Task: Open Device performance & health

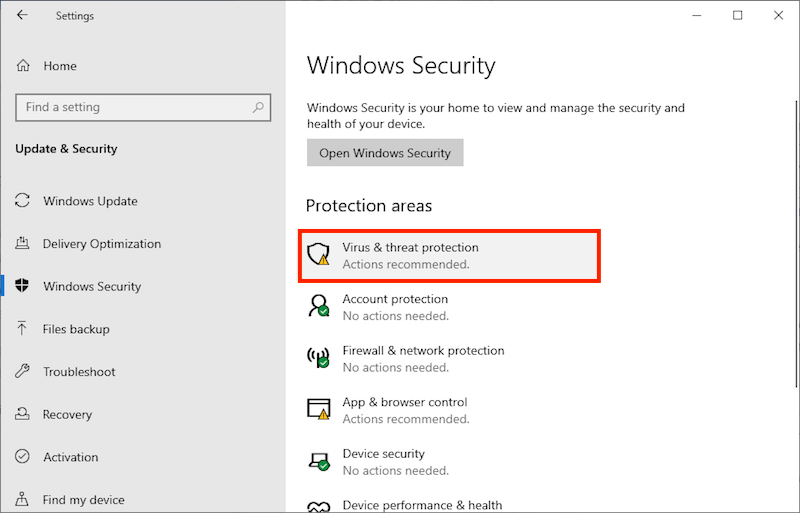Action: coord(422,505)
